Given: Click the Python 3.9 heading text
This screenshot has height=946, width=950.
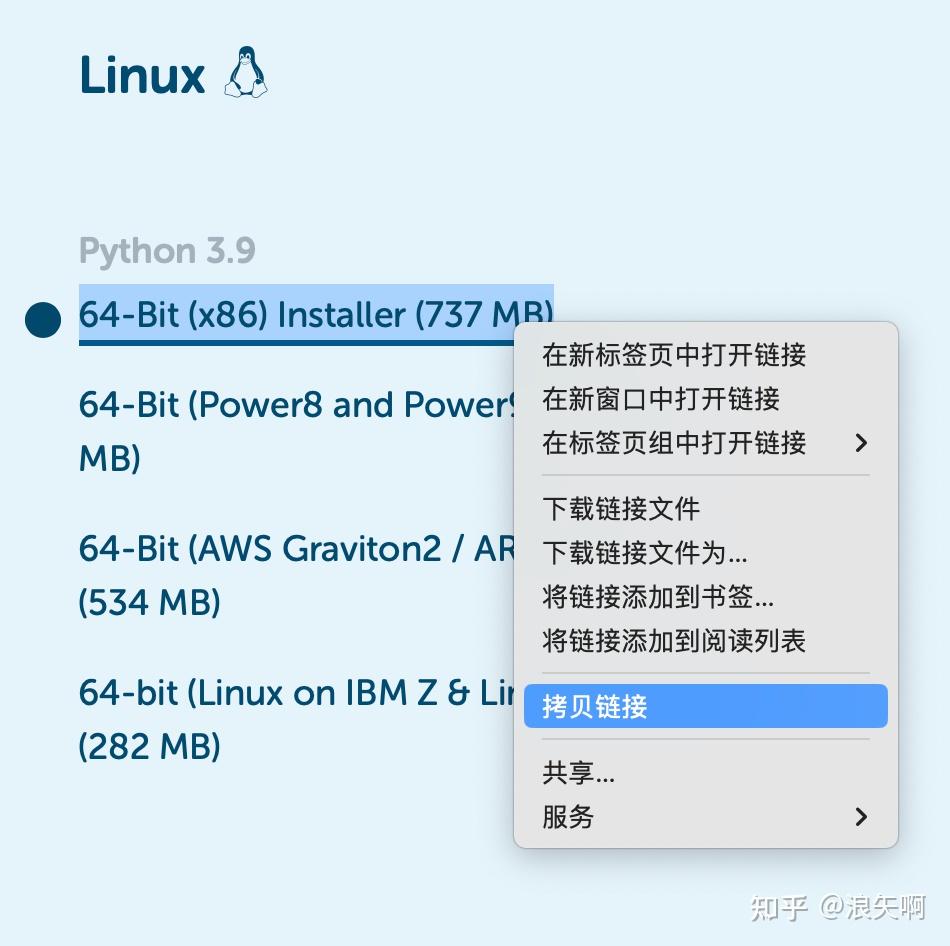Looking at the screenshot, I should (x=167, y=250).
